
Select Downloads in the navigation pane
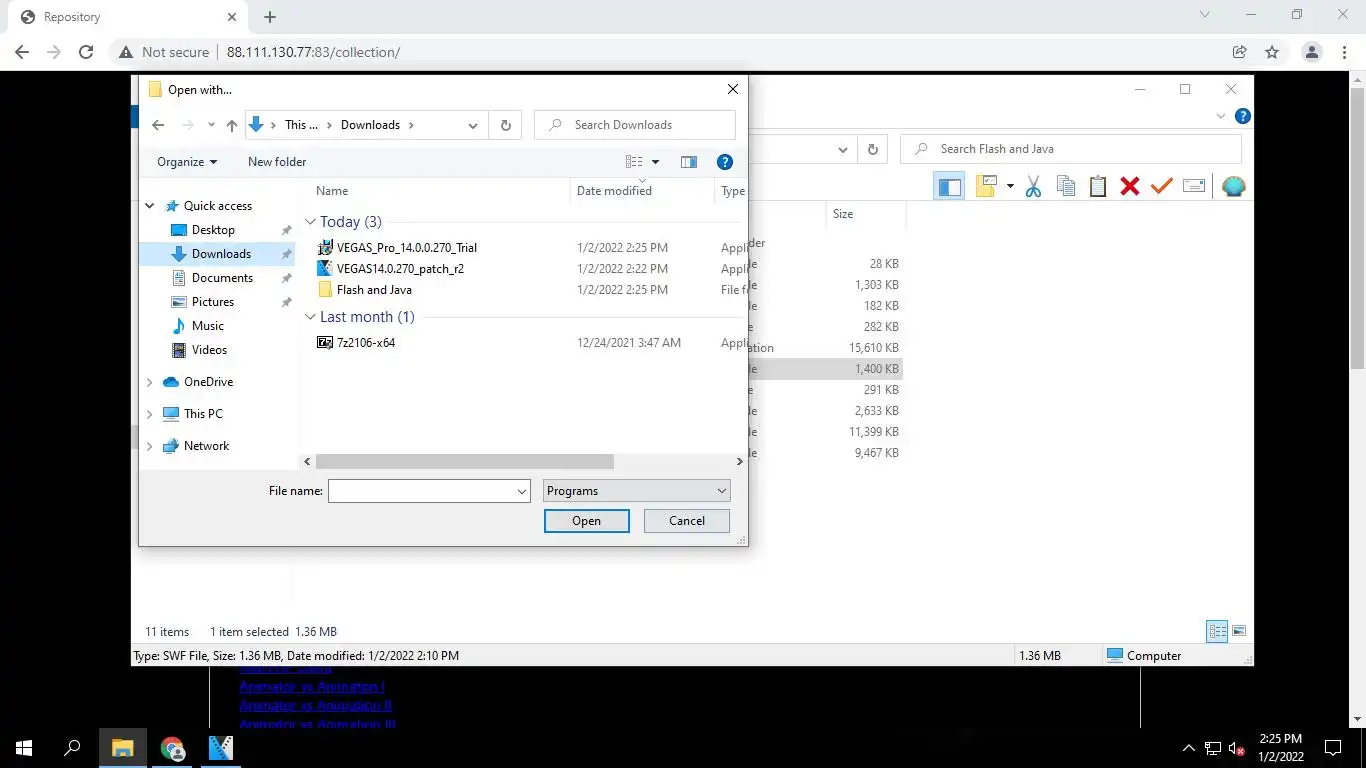coord(221,254)
